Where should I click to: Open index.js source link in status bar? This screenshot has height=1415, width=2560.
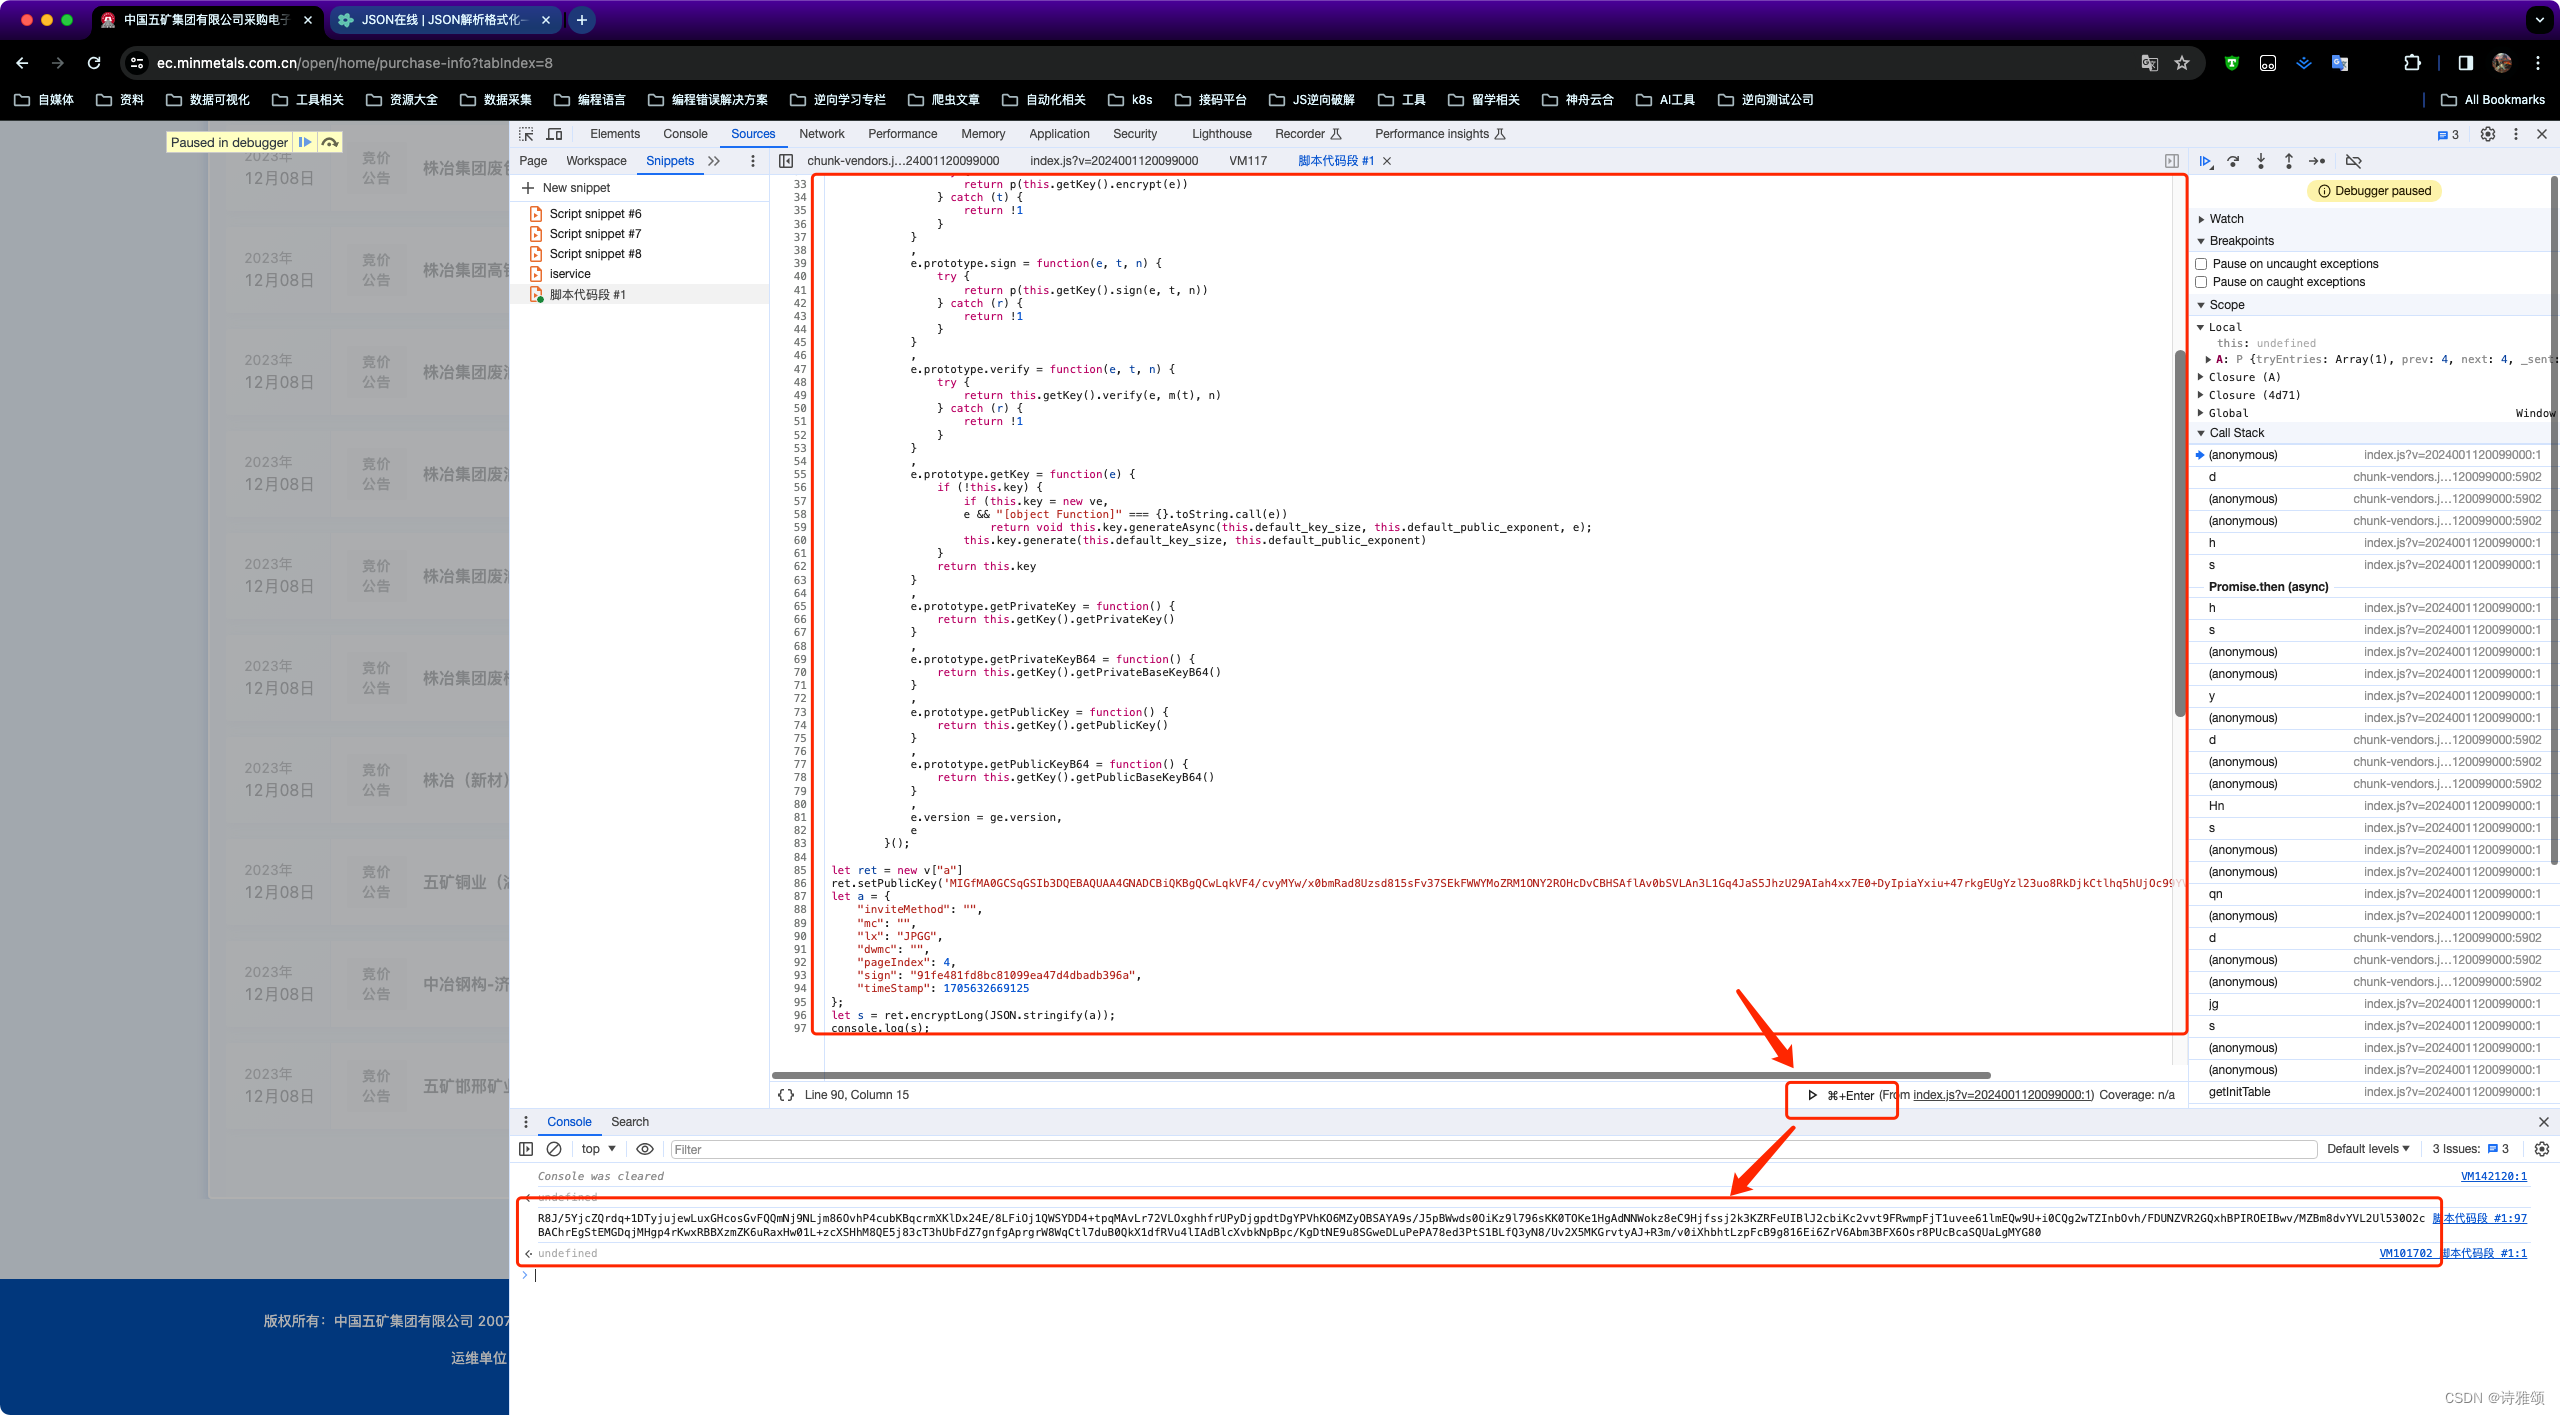click(x=2002, y=1095)
